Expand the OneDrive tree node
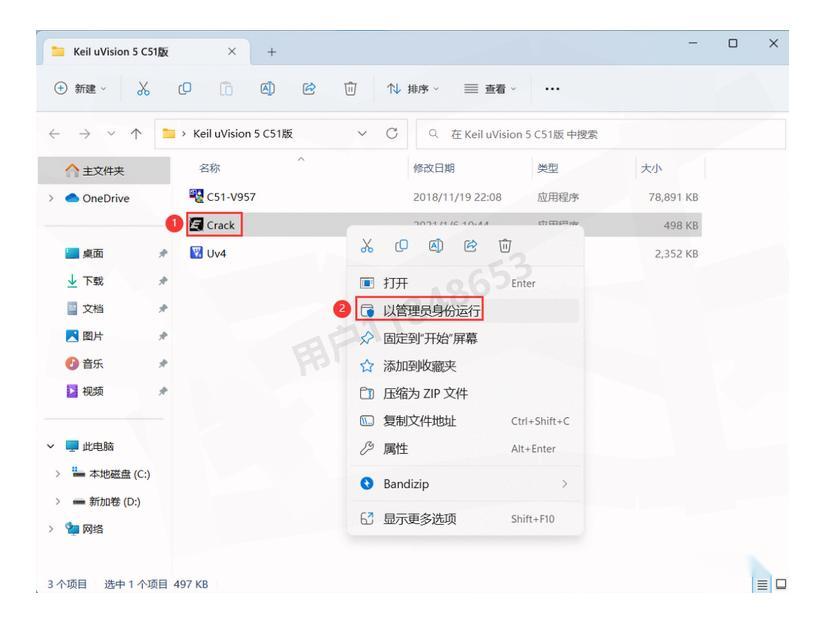 point(51,198)
